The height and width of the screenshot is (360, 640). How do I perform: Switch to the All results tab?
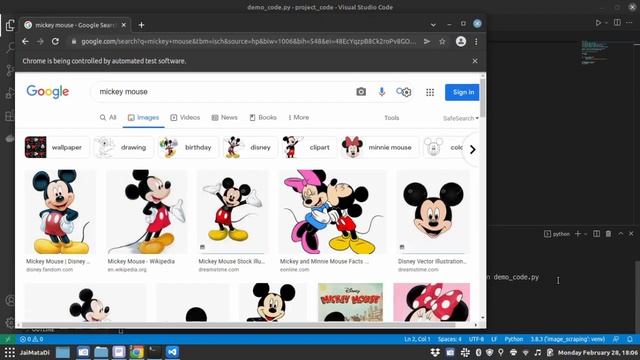(108, 118)
